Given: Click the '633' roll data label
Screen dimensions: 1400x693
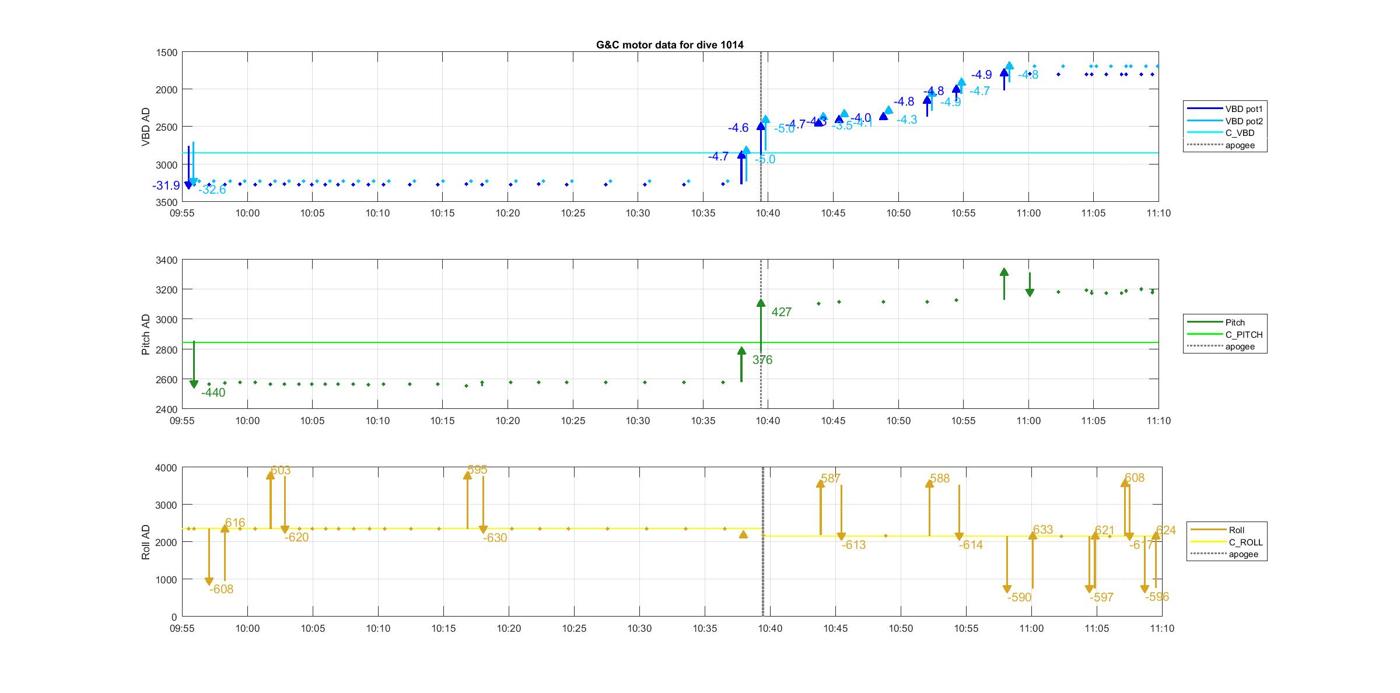Looking at the screenshot, I should (1043, 530).
